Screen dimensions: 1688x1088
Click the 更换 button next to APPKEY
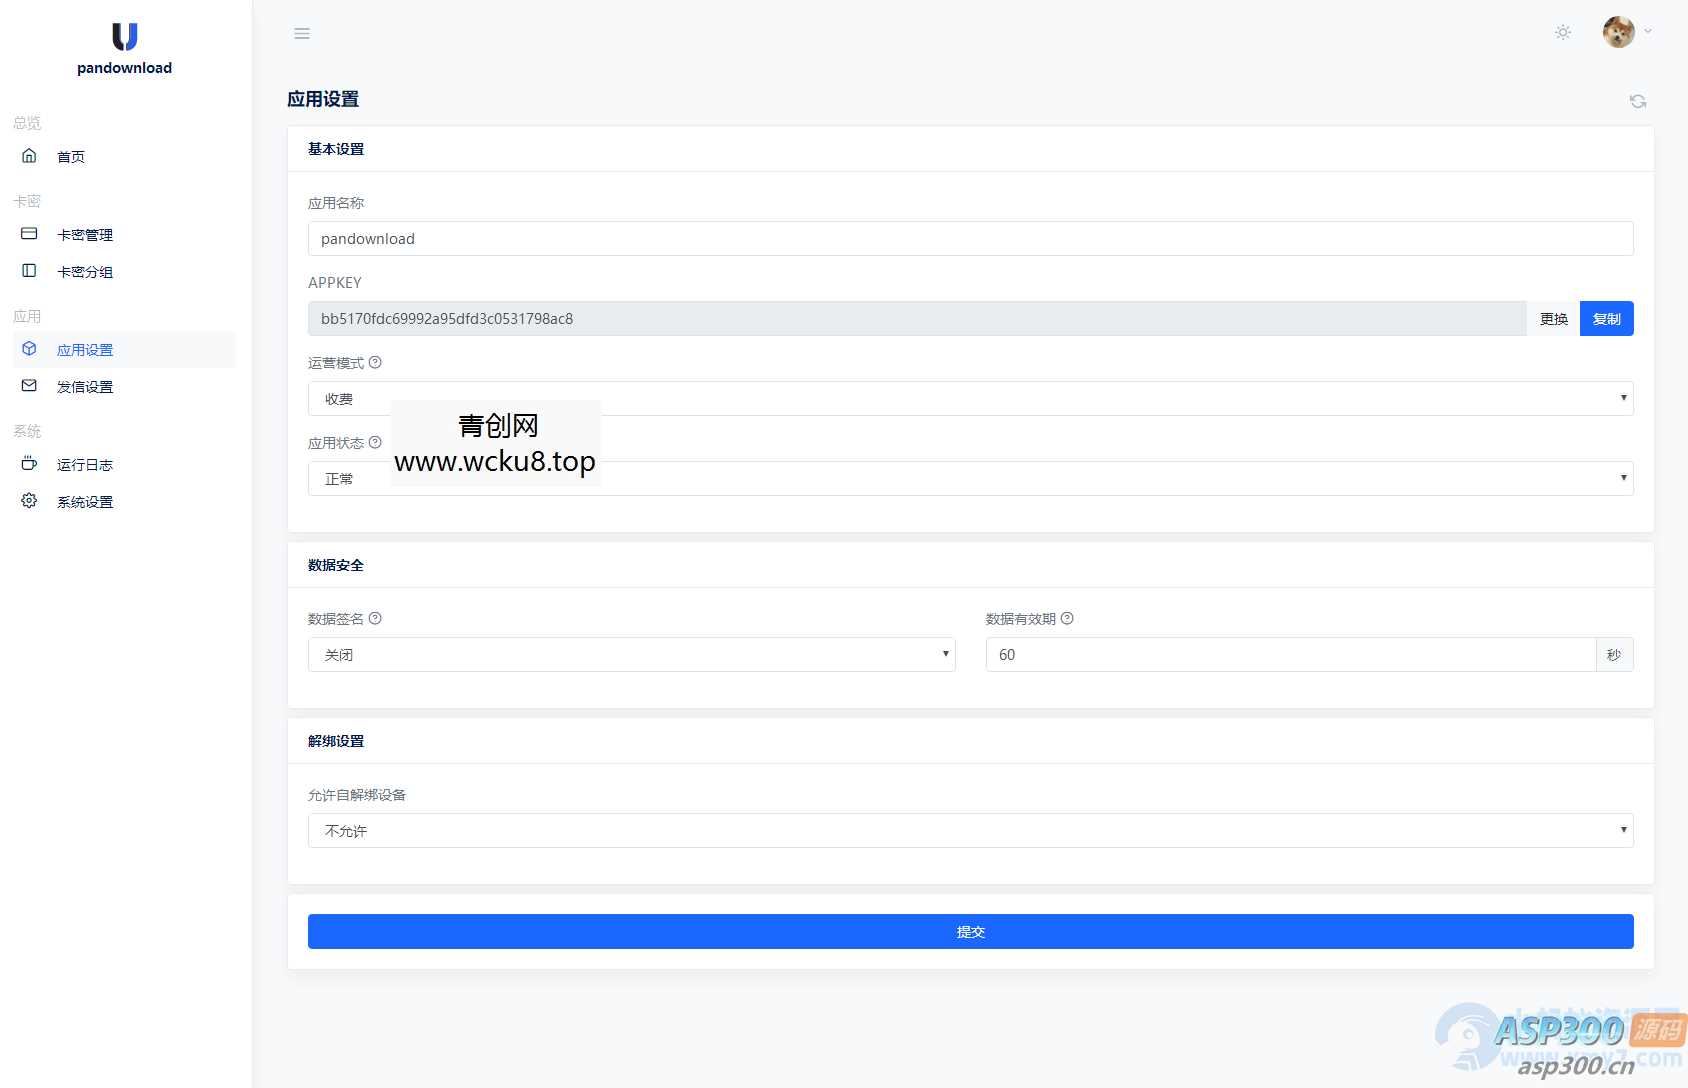coord(1553,319)
